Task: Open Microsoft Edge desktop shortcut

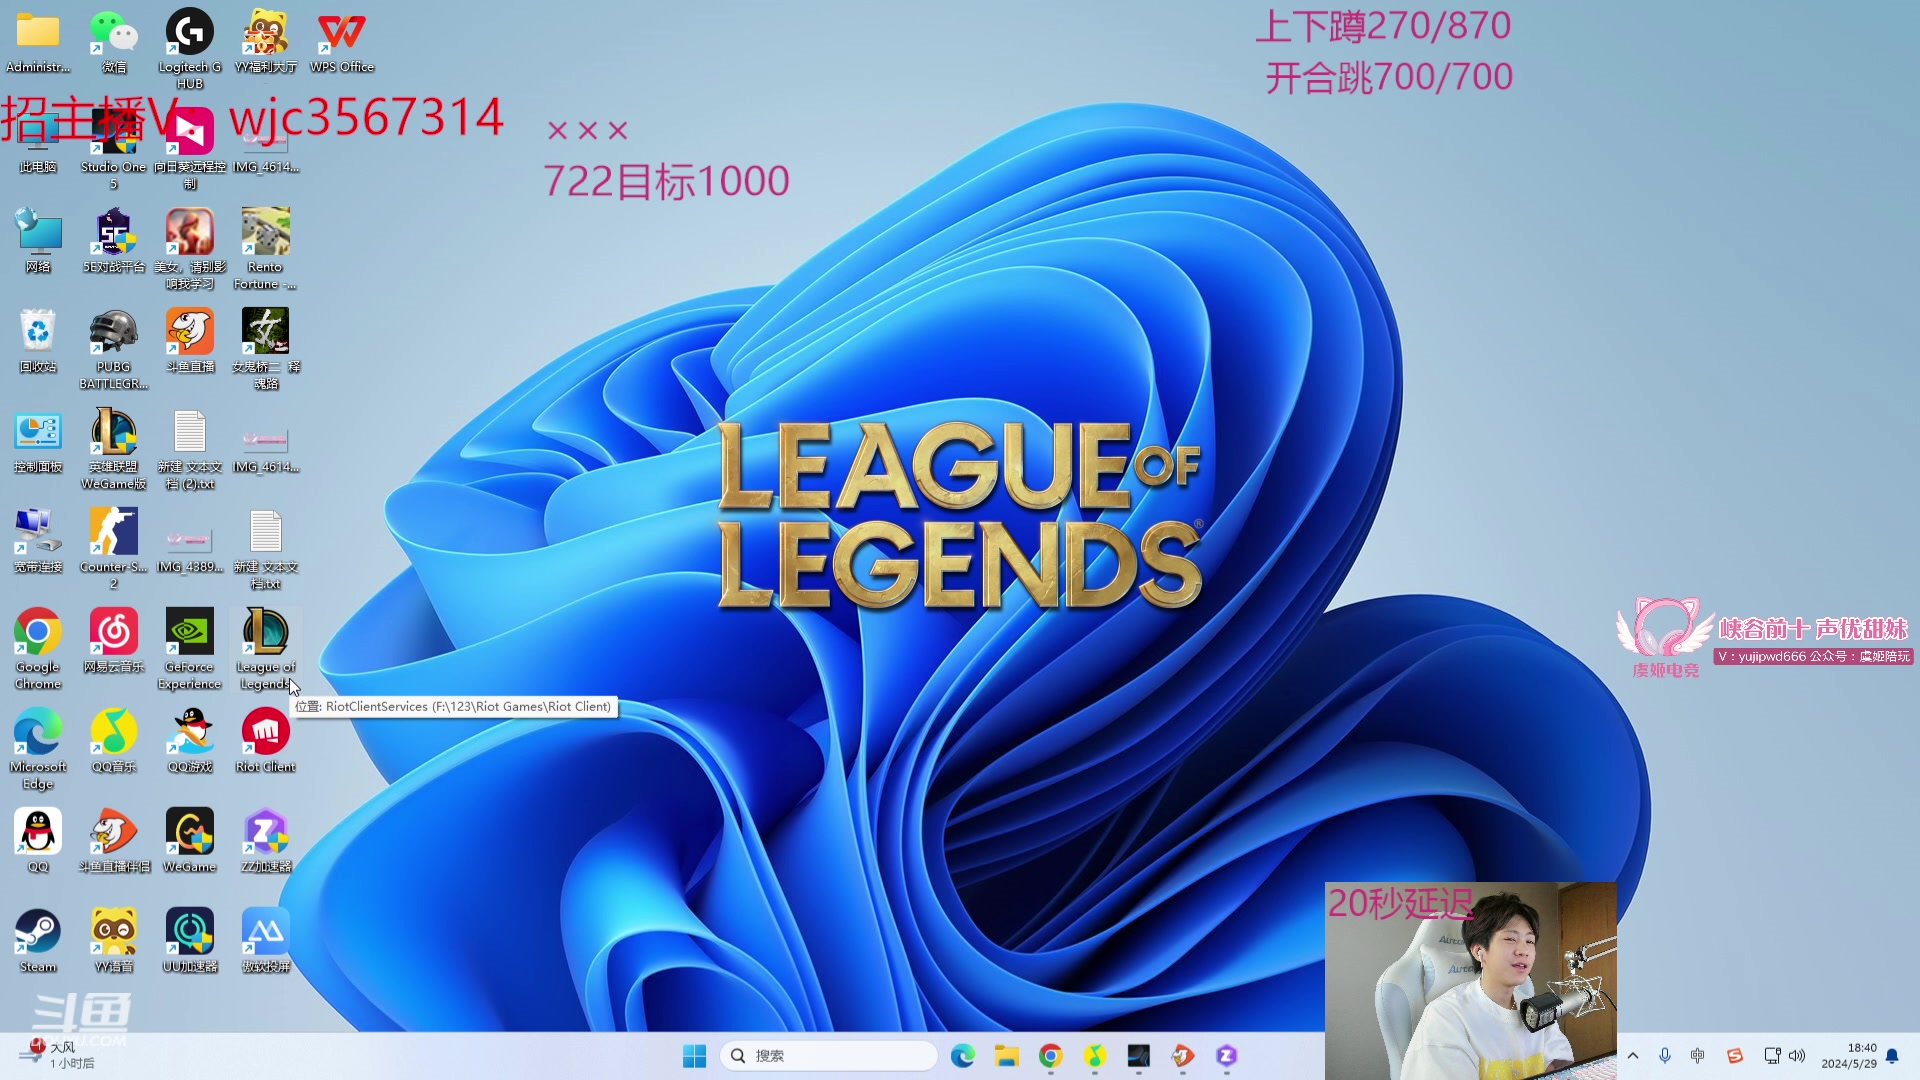Action: click(38, 748)
